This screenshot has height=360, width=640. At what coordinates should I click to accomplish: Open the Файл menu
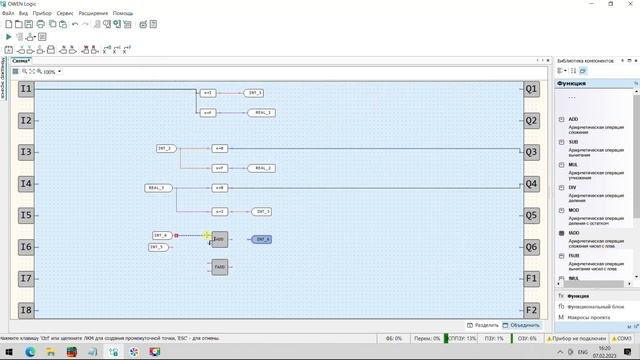(8, 13)
